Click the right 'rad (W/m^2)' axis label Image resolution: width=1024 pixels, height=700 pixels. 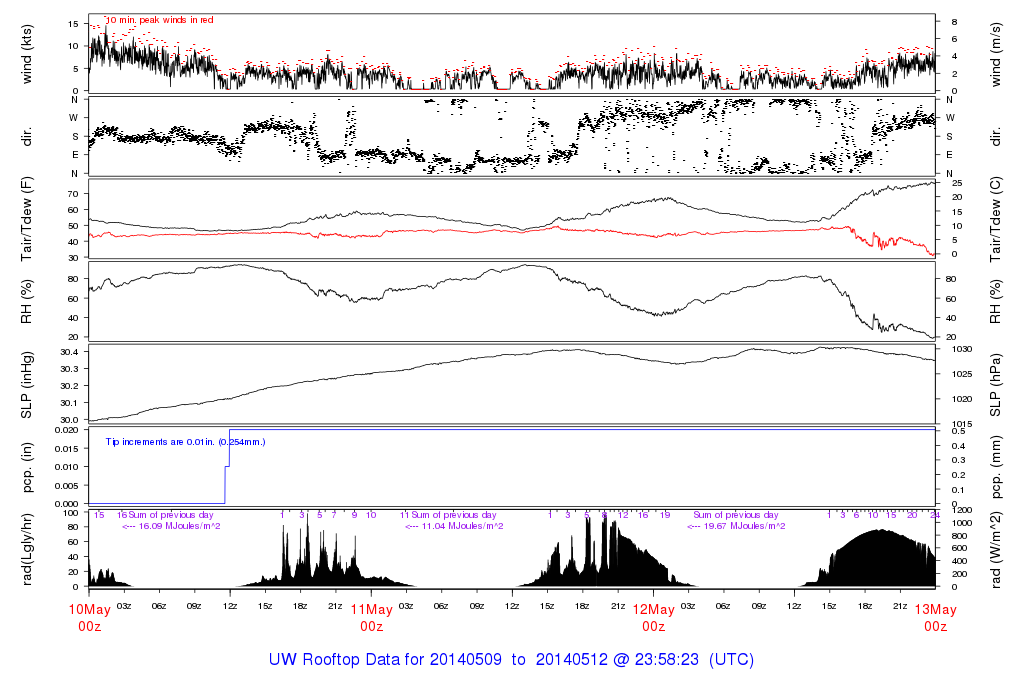pyautogui.click(x=997, y=549)
